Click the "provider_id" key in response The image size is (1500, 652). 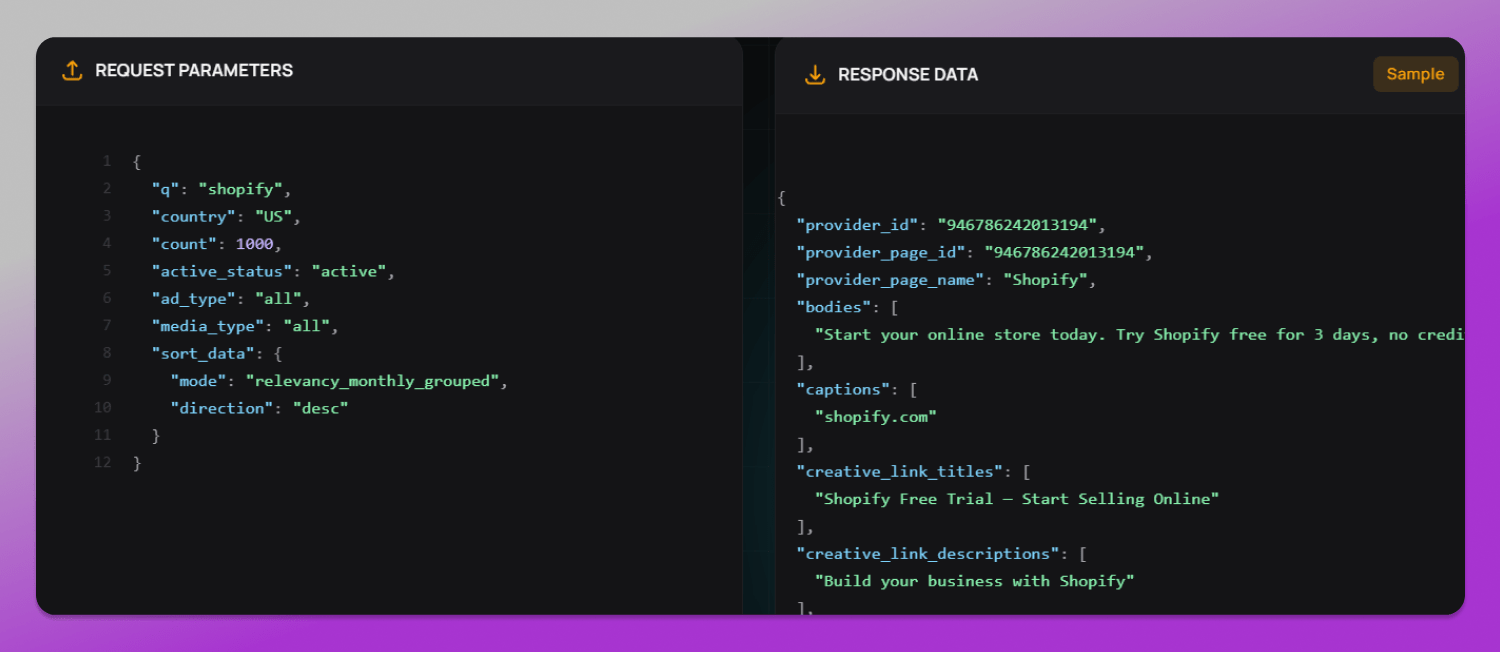coord(857,225)
